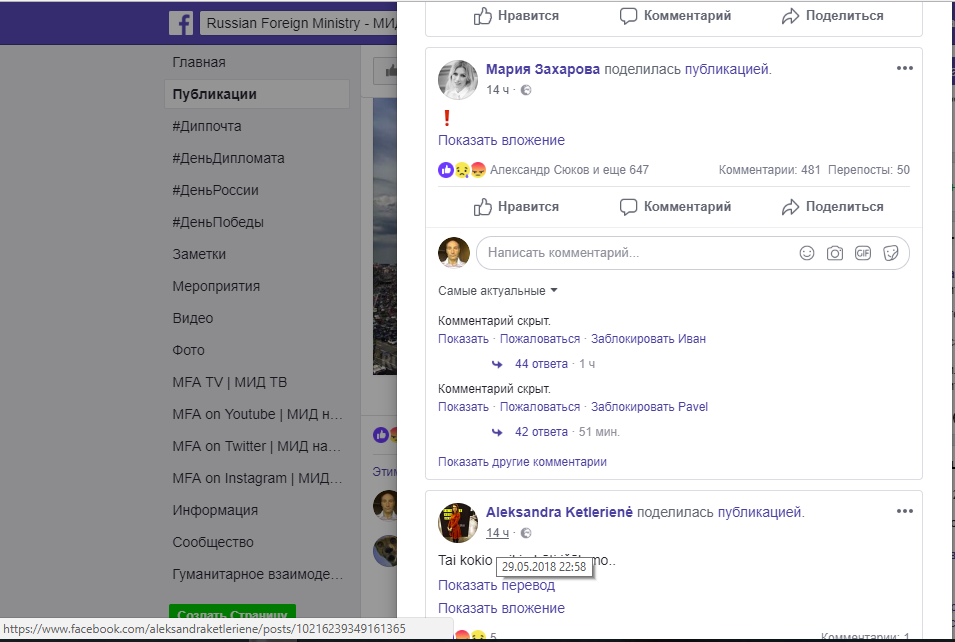
Task: Open Гуманитарное взаимоде… sidebar item
Action: [x=258, y=574]
